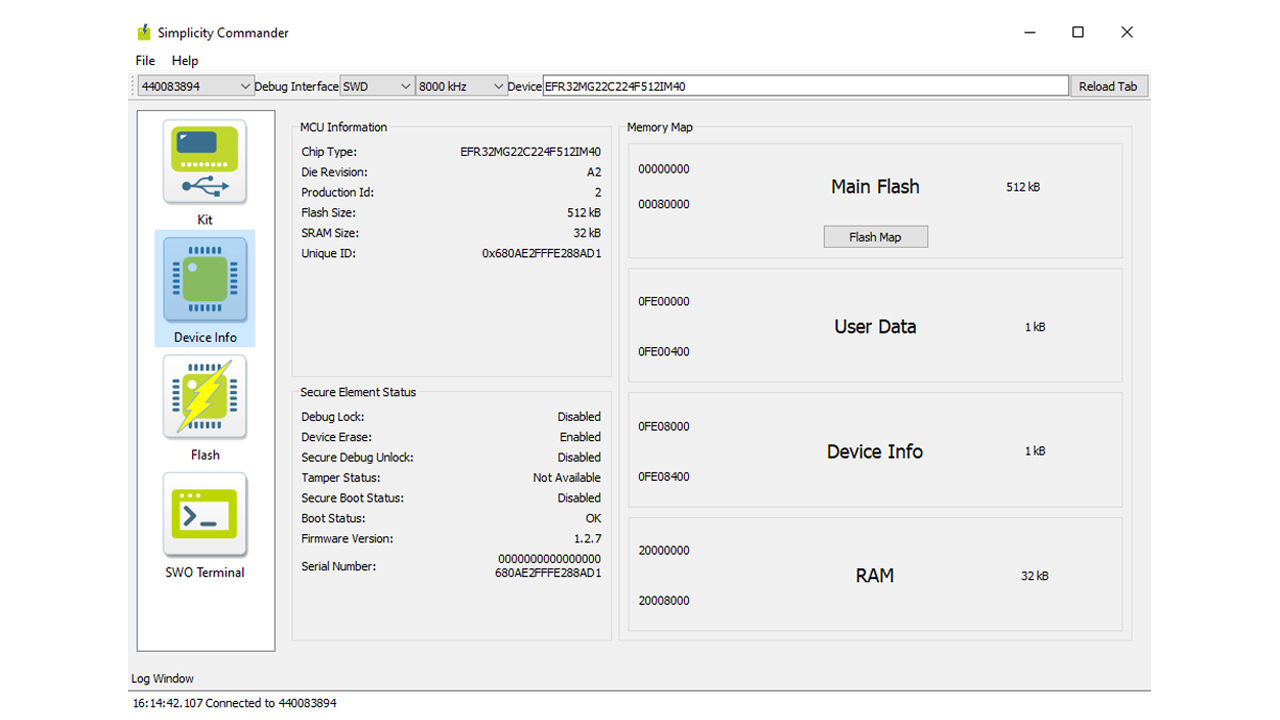Click the Debug Lock Disabled status
The image size is (1280, 720).
click(x=579, y=417)
